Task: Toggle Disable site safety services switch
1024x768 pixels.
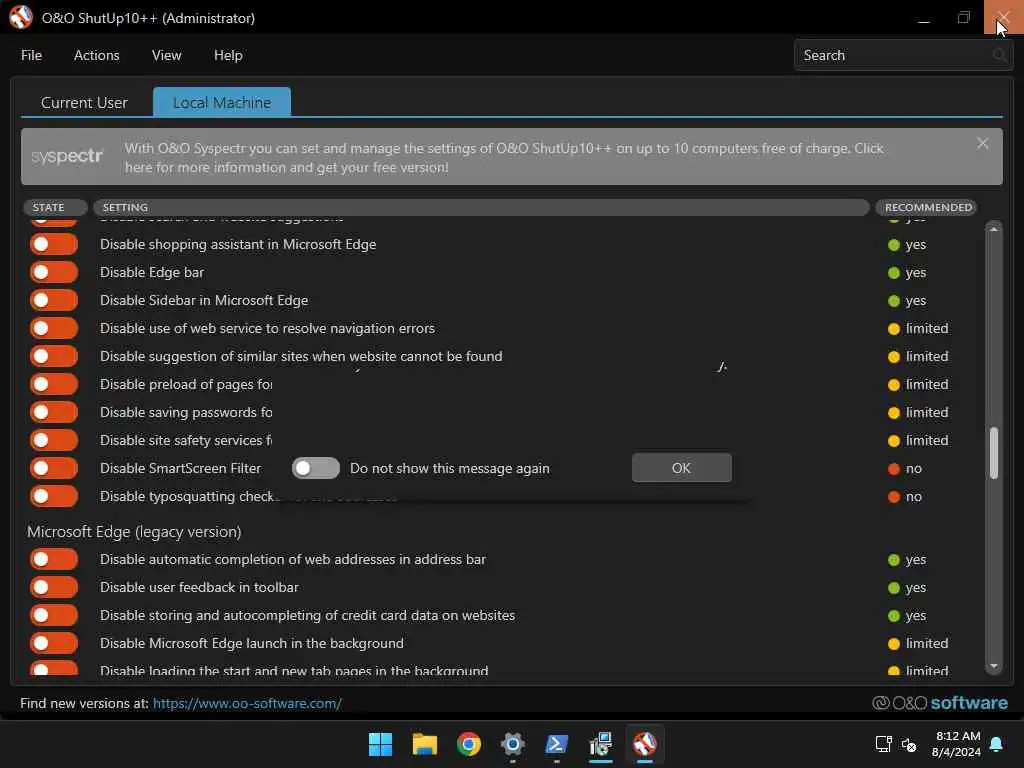Action: pos(54,440)
